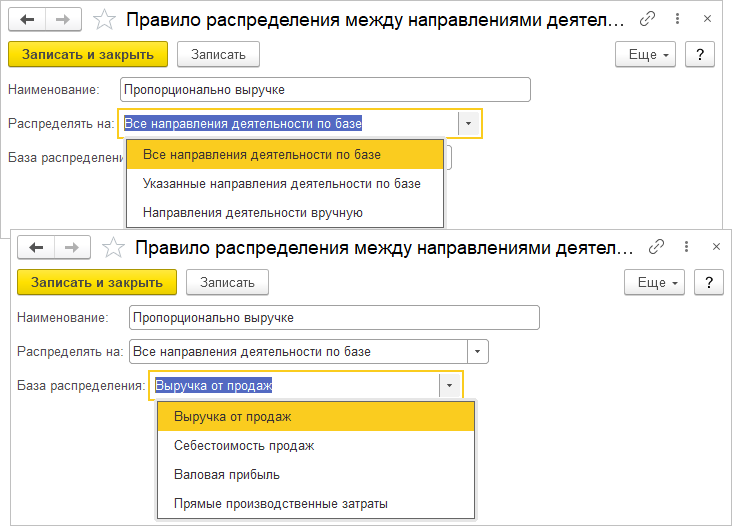Click the back arrow in the lower window
This screenshot has width=736, height=528.
click(36, 247)
